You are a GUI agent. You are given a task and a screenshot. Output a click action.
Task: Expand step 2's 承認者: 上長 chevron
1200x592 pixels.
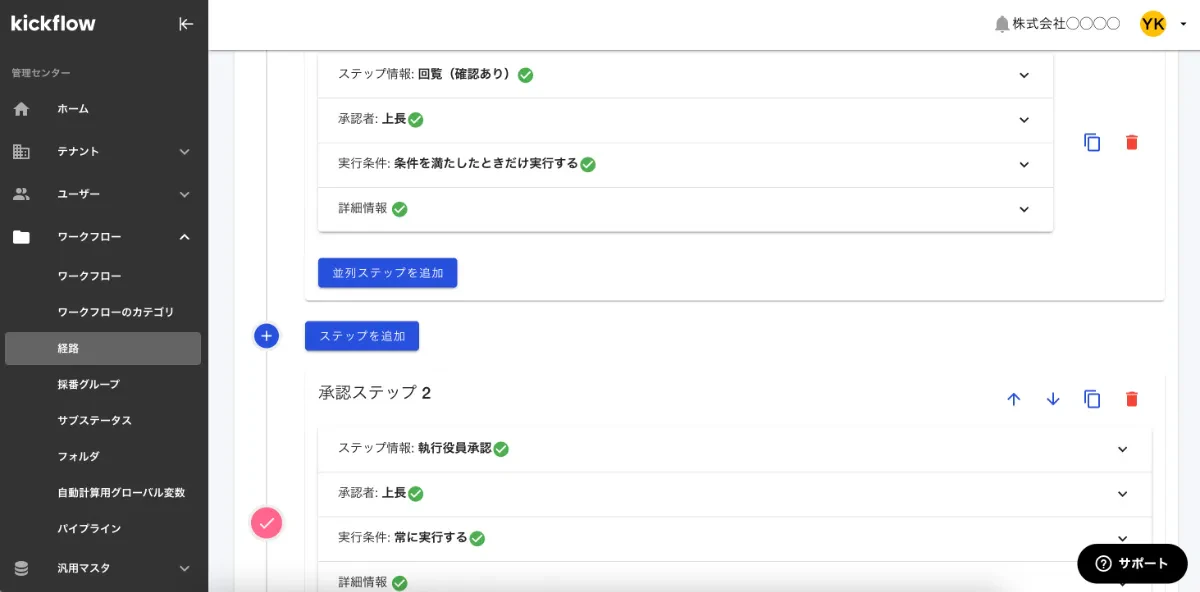(x=1122, y=494)
